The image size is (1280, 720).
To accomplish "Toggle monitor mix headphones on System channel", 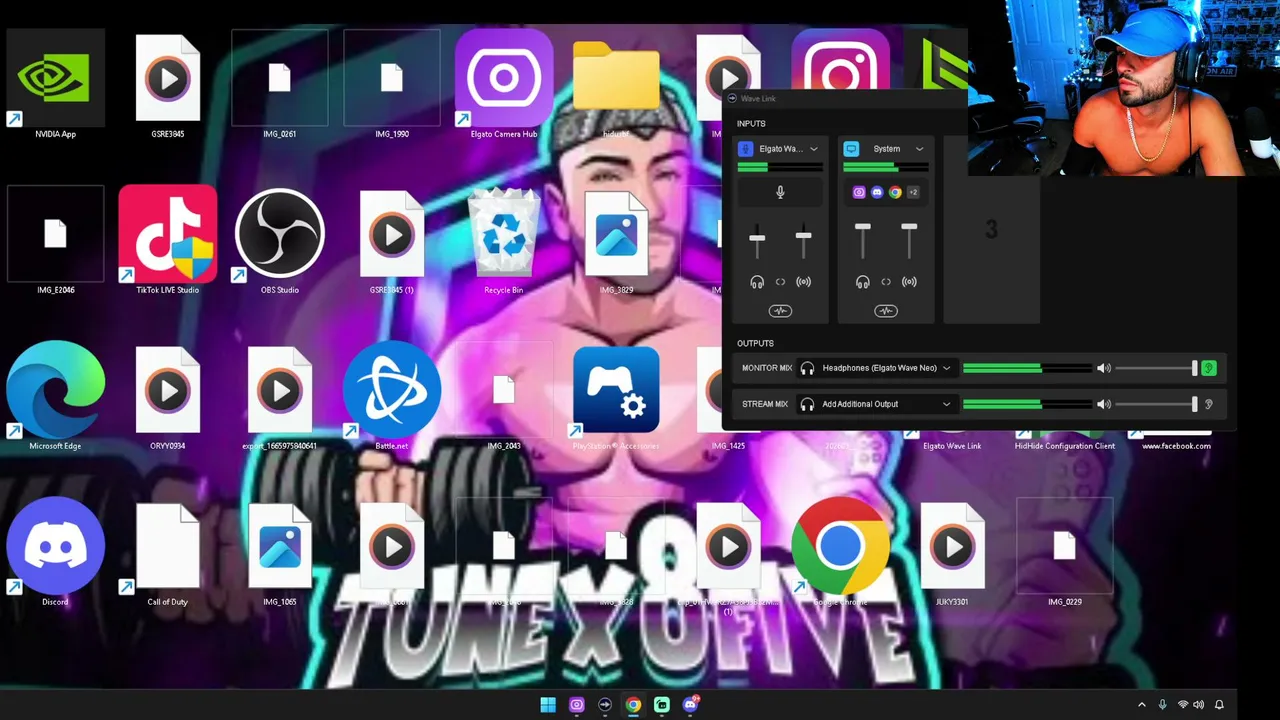I will [x=863, y=282].
